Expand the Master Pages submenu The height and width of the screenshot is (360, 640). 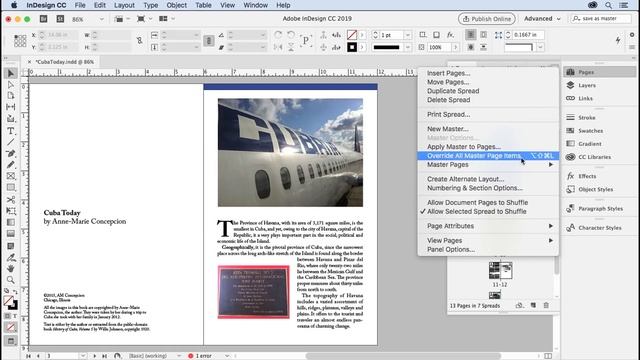click(x=488, y=164)
